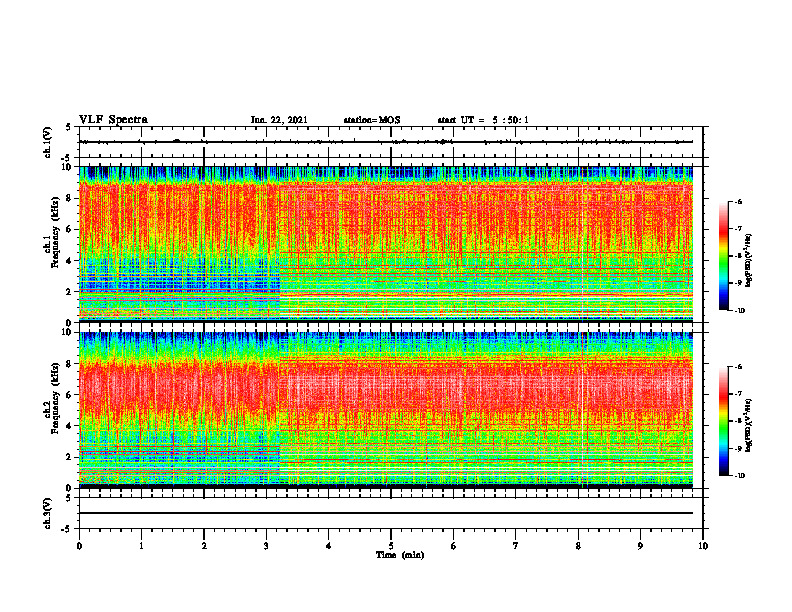
Task: Click the -6 label on ch.2 color bar
Action: [x=740, y=367]
